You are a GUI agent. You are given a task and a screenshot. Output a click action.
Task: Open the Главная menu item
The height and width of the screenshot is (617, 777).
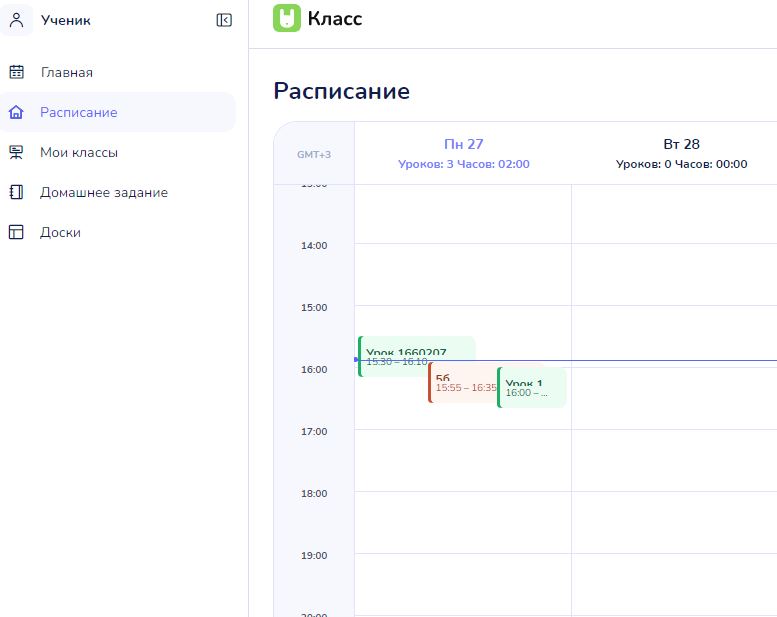click(x=117, y=72)
